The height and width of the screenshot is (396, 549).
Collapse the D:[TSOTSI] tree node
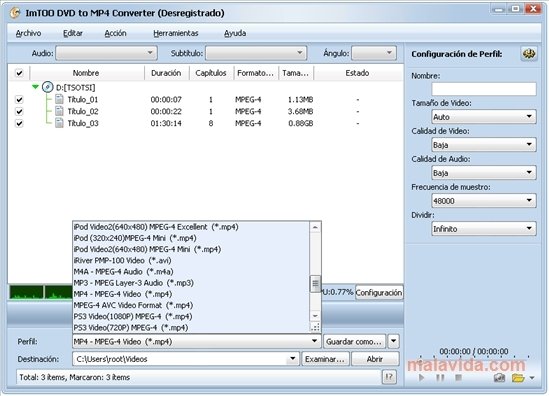[35, 86]
